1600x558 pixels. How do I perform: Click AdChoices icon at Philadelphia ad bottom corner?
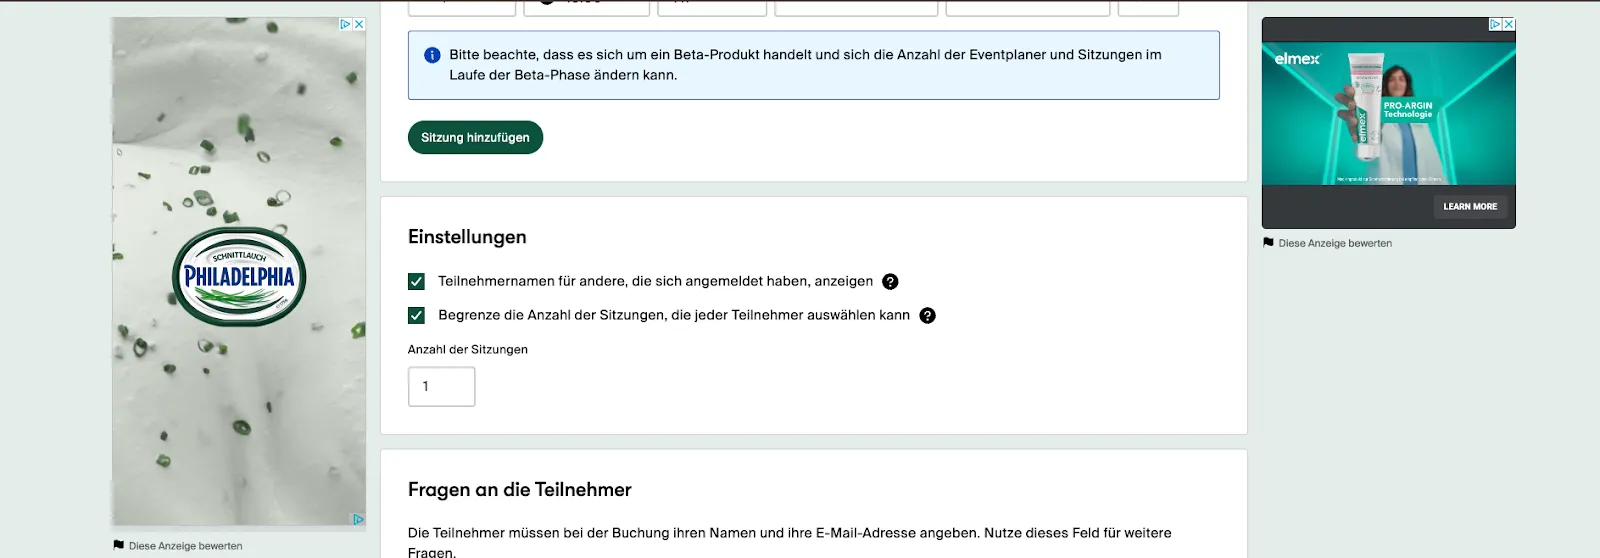pos(358,519)
